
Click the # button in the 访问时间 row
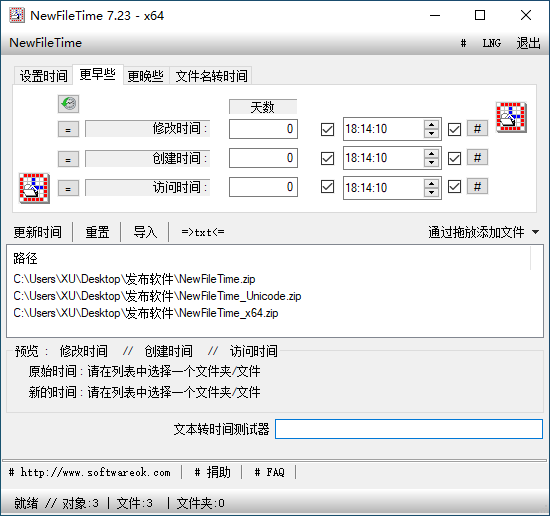point(477,187)
